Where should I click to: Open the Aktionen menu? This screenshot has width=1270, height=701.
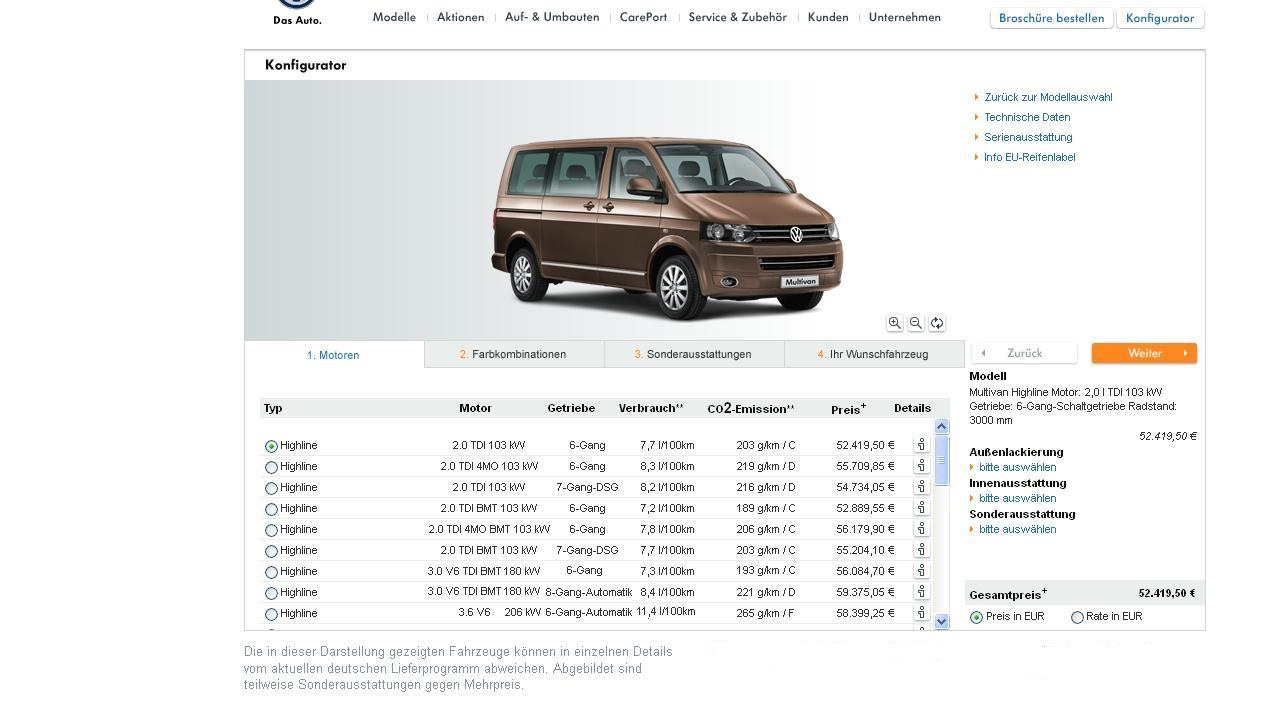[460, 17]
